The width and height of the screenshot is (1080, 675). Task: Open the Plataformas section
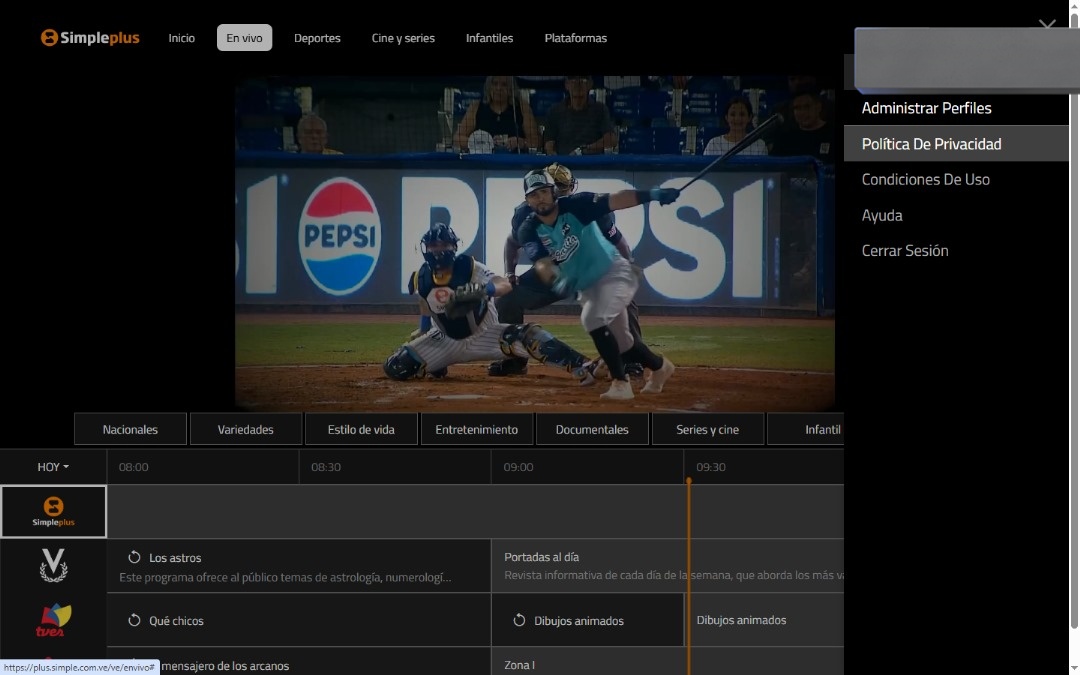click(576, 38)
